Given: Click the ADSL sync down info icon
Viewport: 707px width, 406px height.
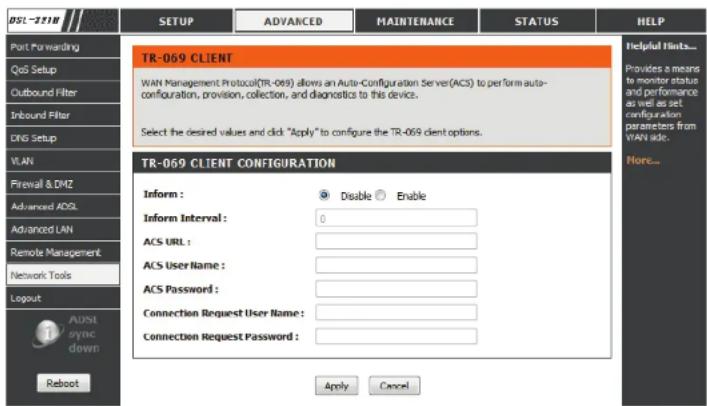Looking at the screenshot, I should tap(47, 333).
